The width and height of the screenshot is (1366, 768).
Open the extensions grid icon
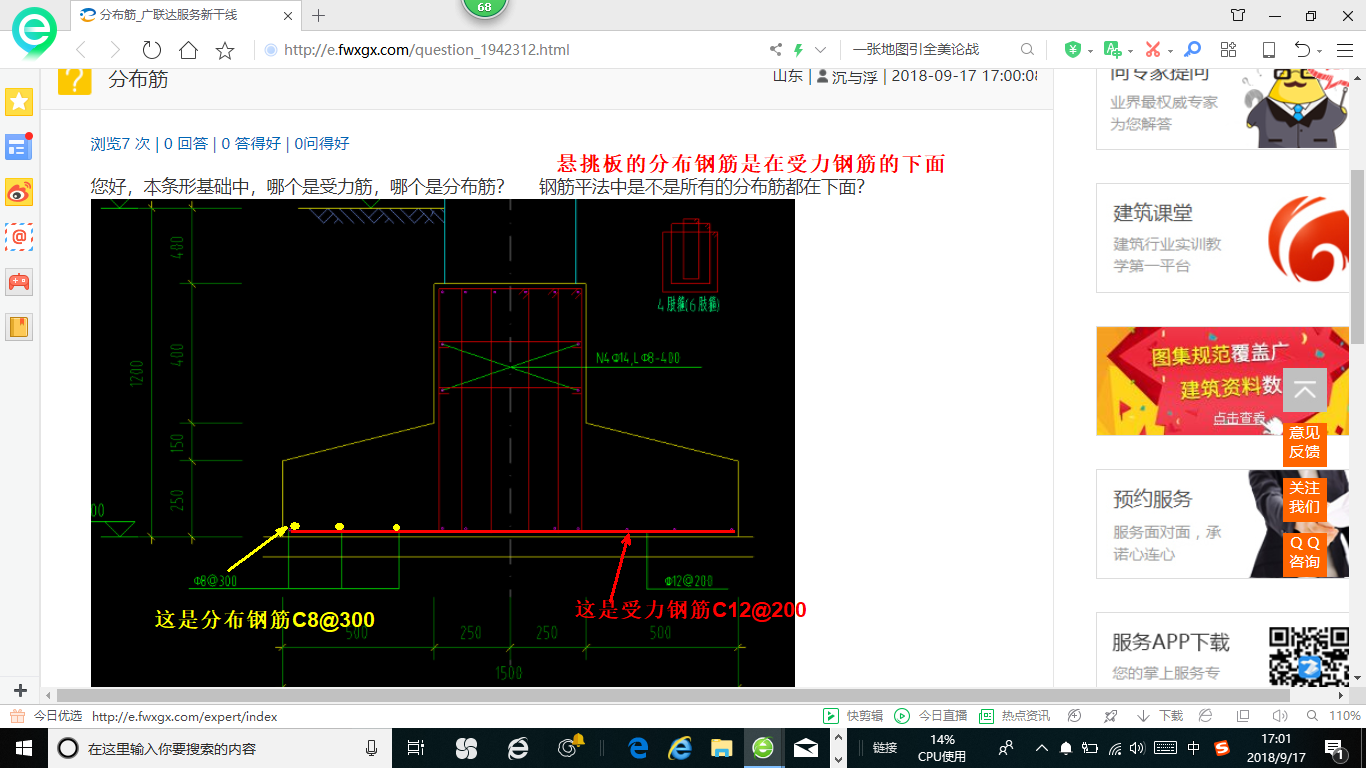coord(1229,49)
